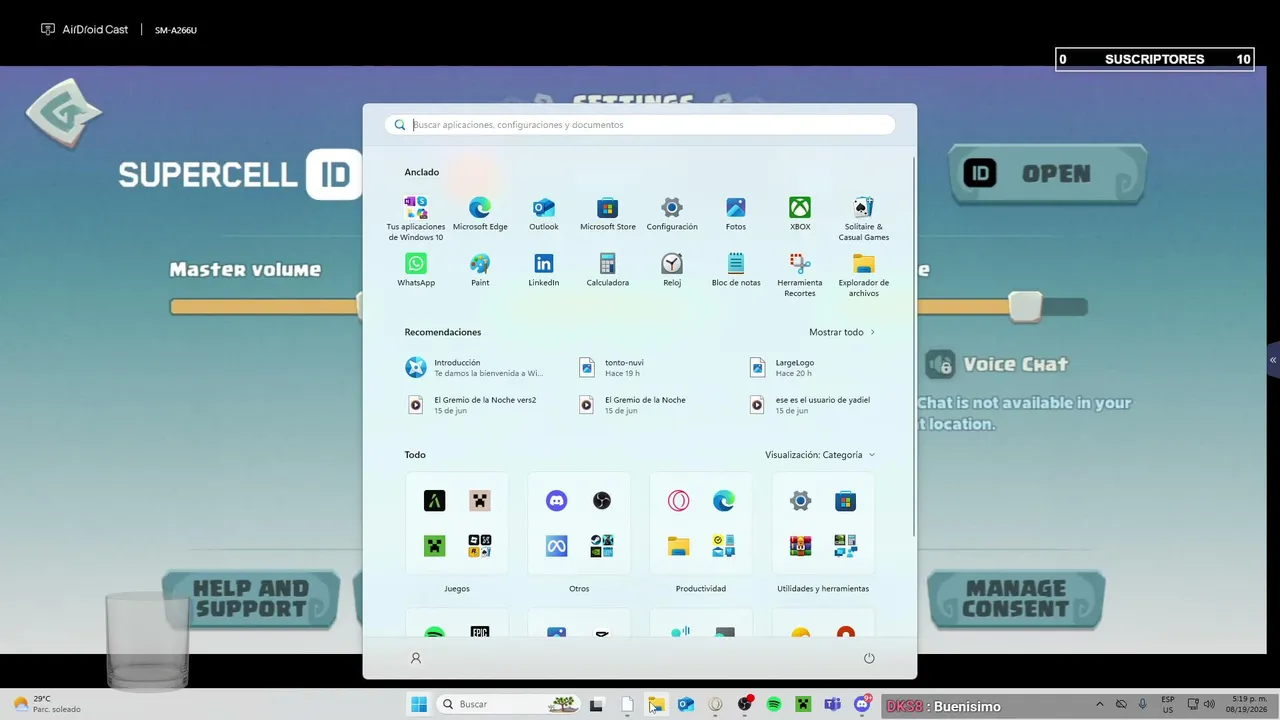This screenshot has height=720, width=1280.
Task: Open Configuración in pinned apps
Action: 672,214
